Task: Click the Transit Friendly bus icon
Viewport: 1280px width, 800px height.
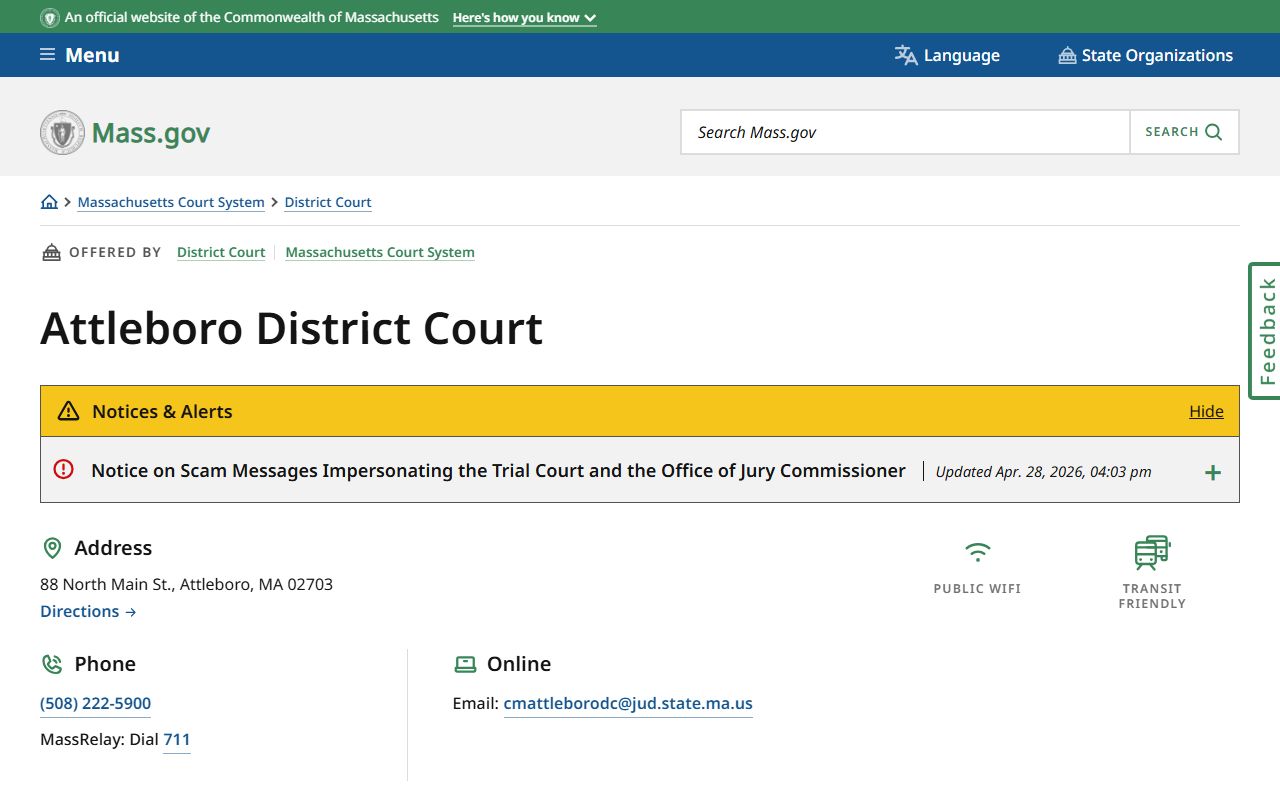Action: 1152,553
